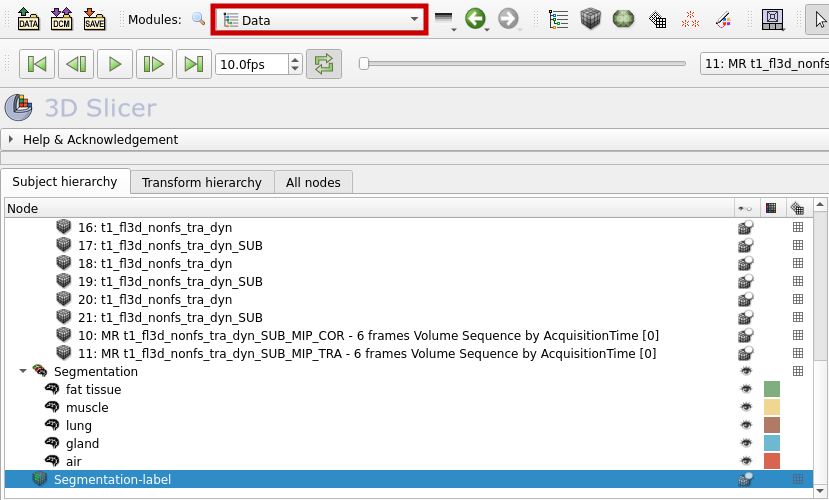Viewport: 829px width, 500px height.
Task: Click the Add Data icon
Action: coord(28,19)
